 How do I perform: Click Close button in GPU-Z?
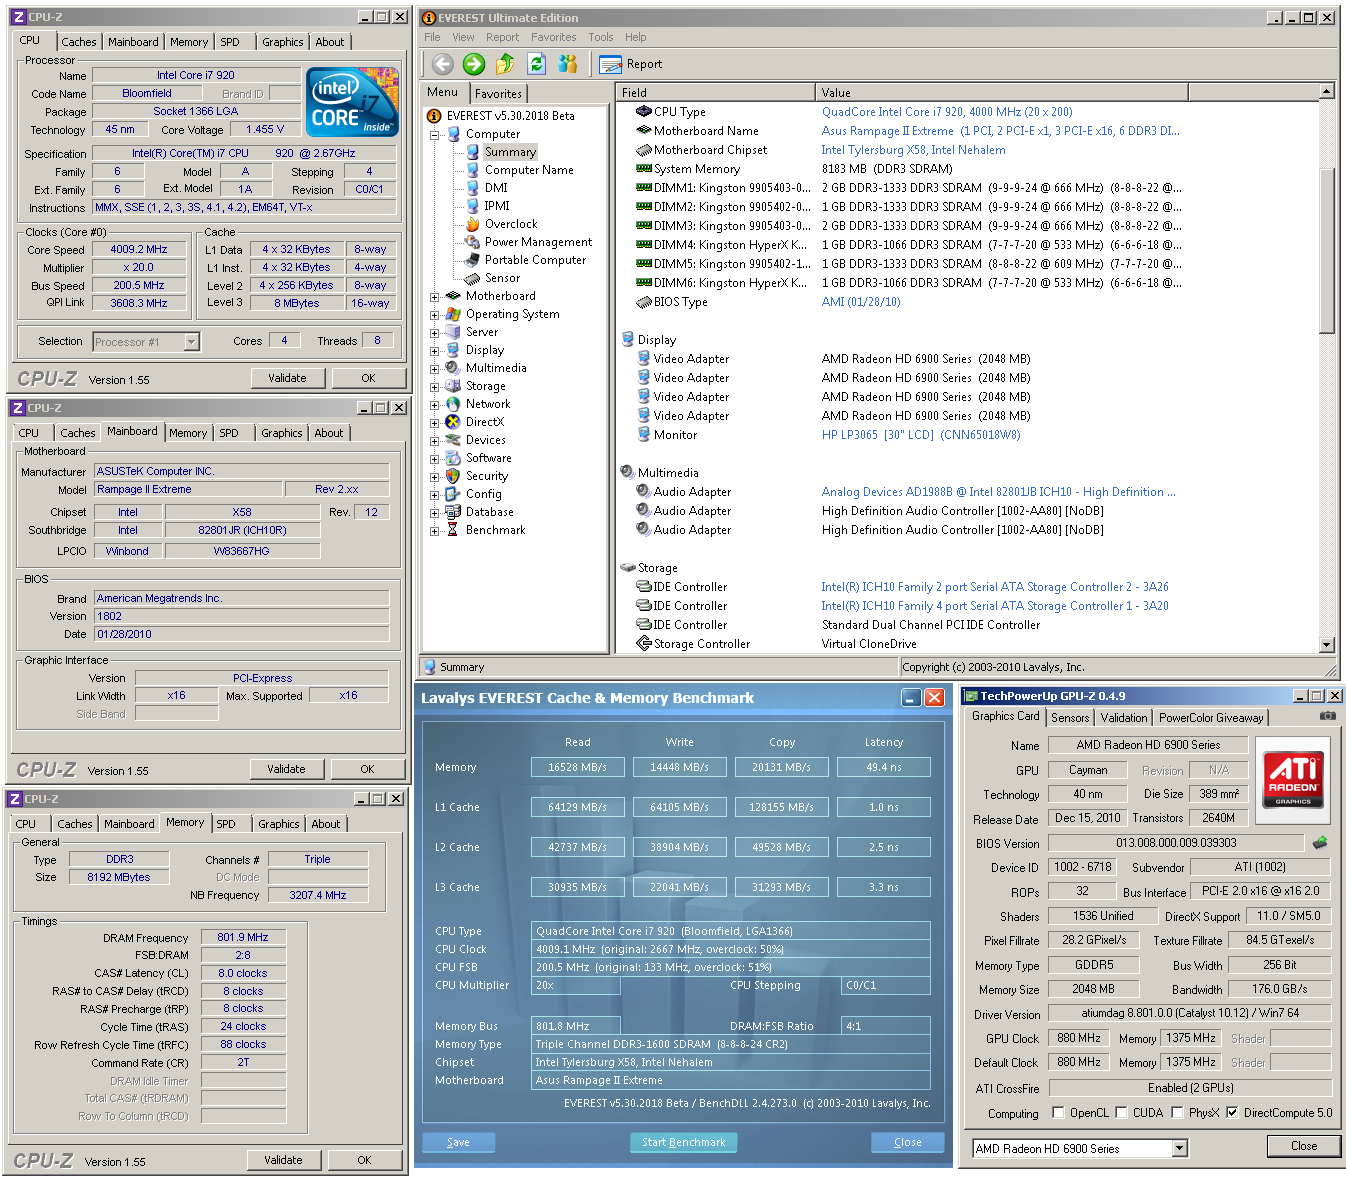point(1304,1146)
